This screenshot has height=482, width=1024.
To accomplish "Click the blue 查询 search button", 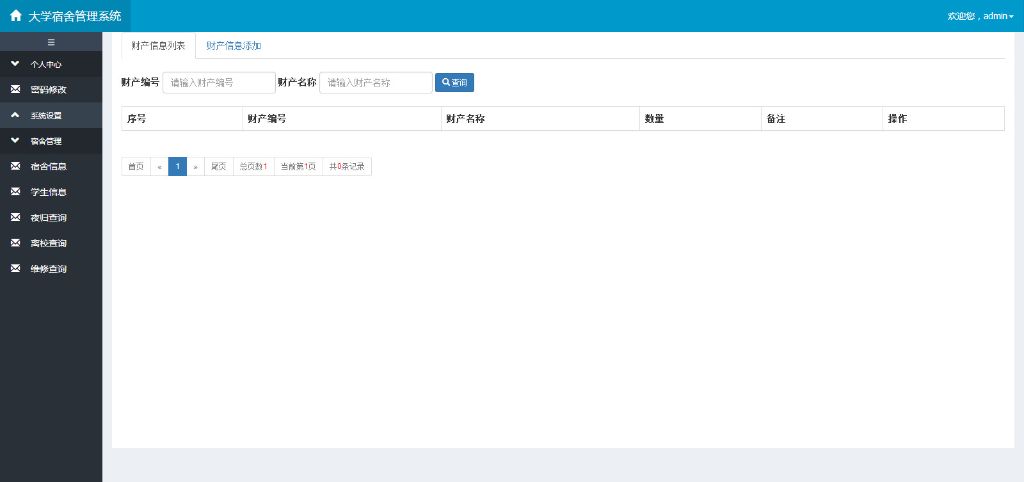I will click(x=455, y=82).
